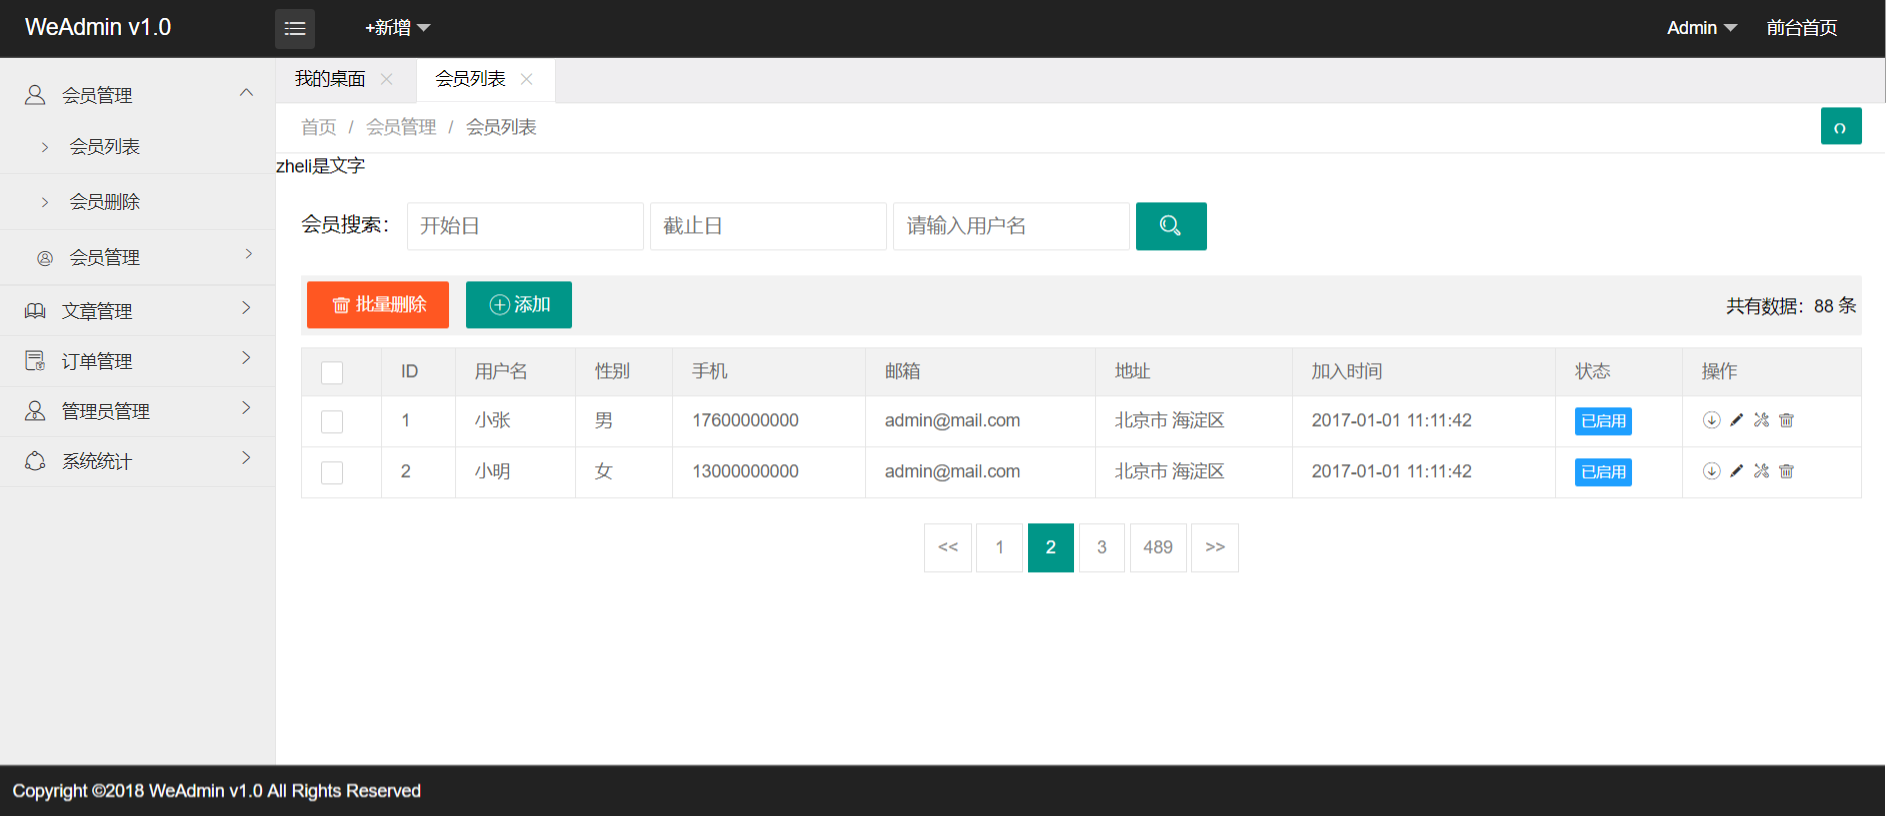This screenshot has width=1886, height=816.
Task: Open the +新增 dropdown menu
Action: [397, 28]
